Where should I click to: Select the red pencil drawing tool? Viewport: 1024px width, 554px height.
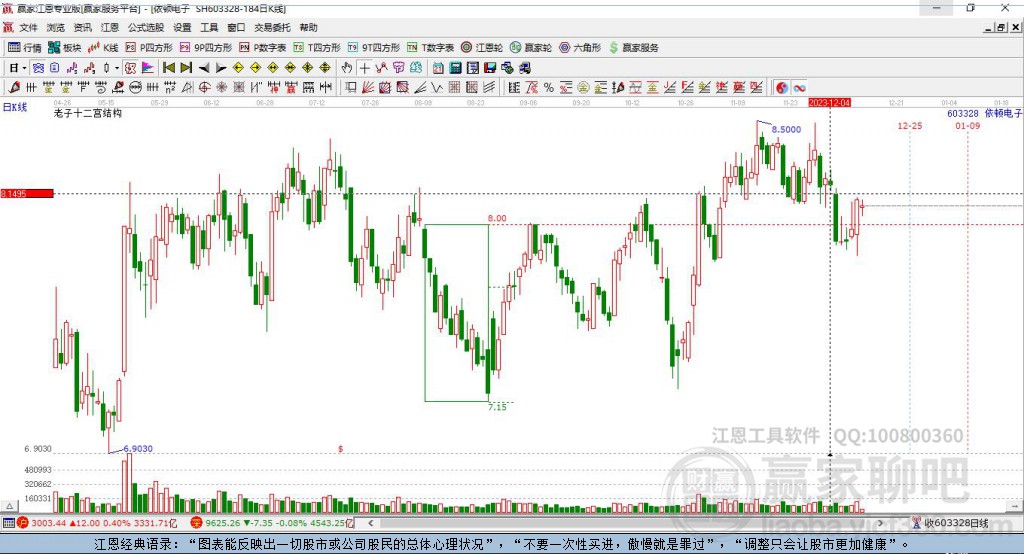pos(14,87)
